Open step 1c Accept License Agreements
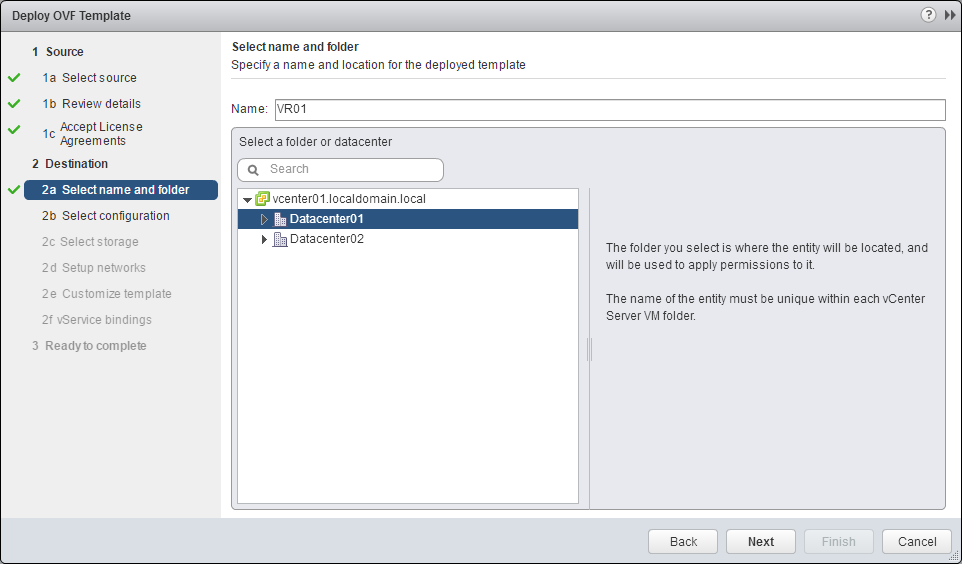This screenshot has height=564, width=962. point(100,134)
